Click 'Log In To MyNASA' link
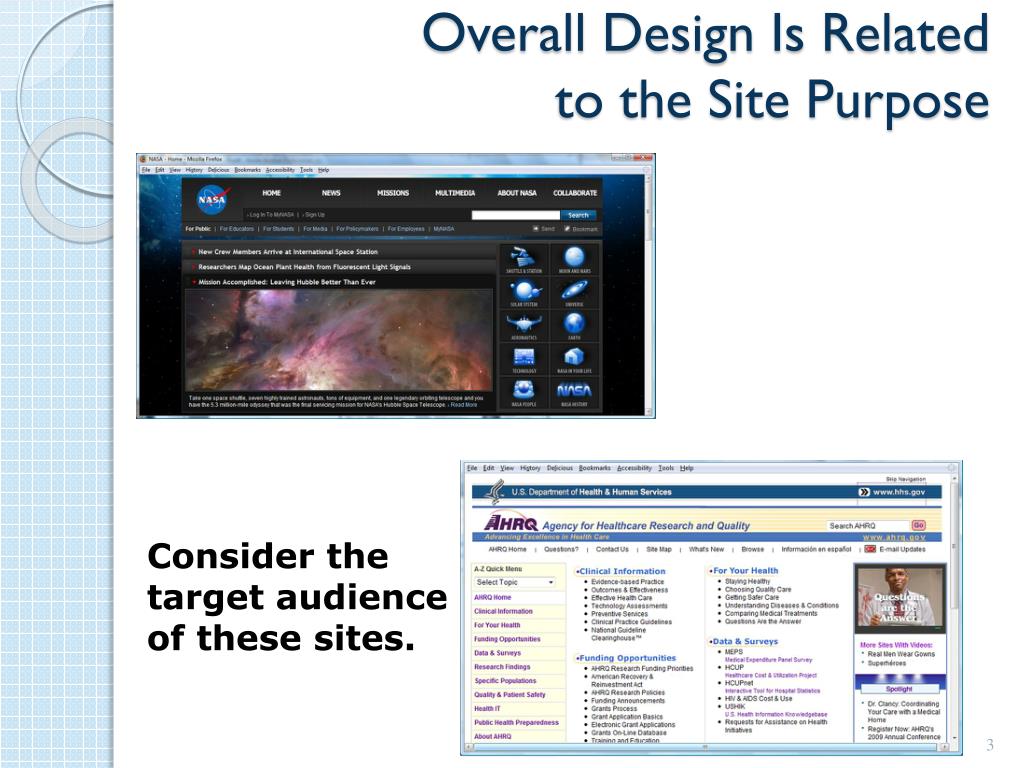 click(x=273, y=215)
